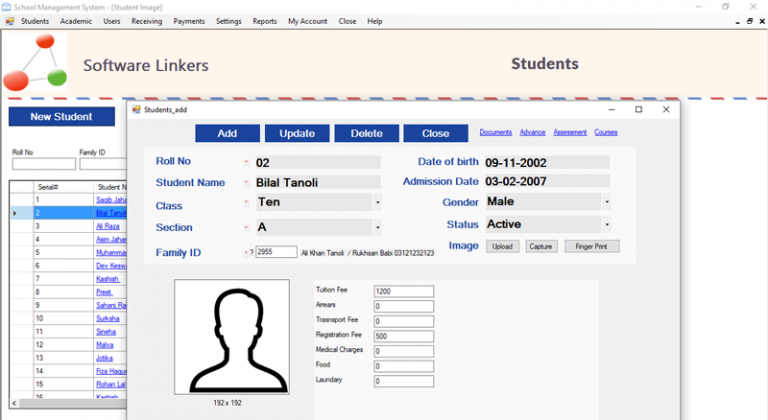Open the Academic menu

[75, 21]
